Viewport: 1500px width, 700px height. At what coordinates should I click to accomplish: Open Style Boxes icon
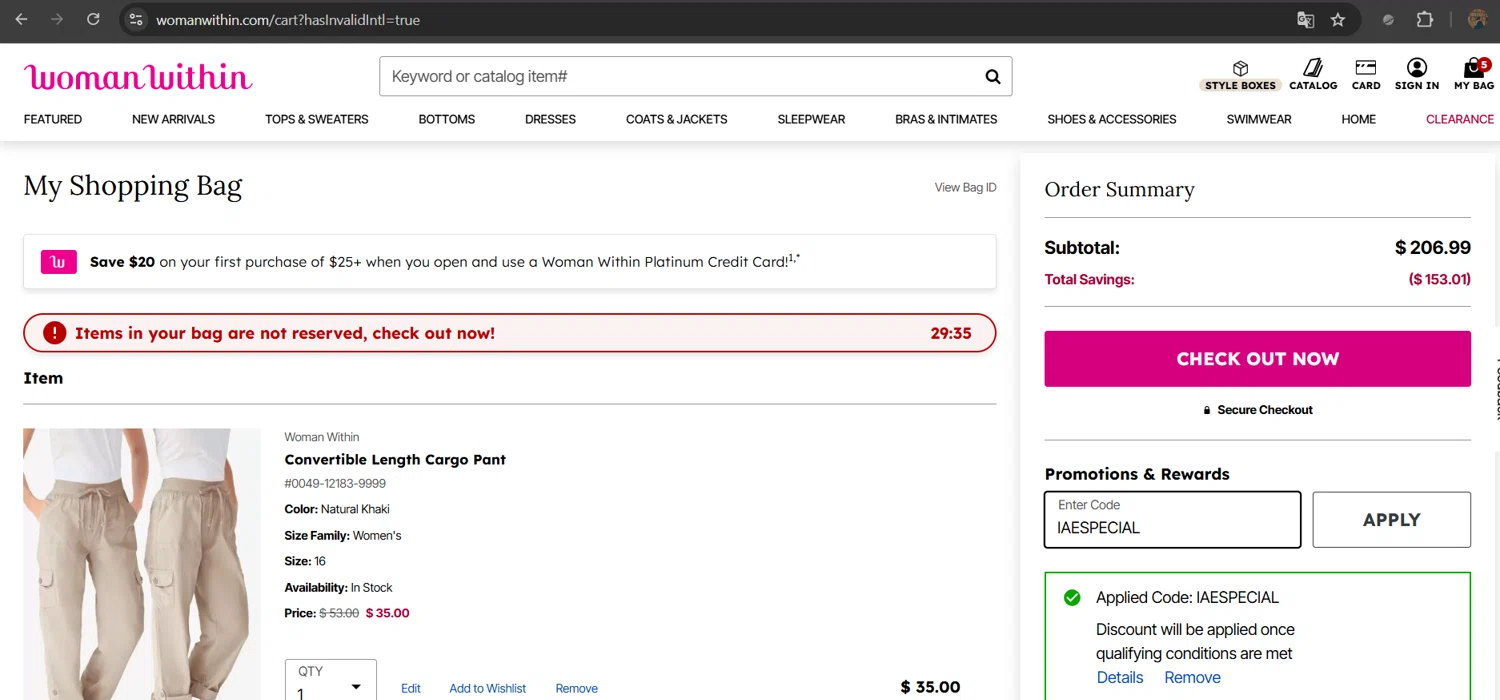[x=1240, y=68]
